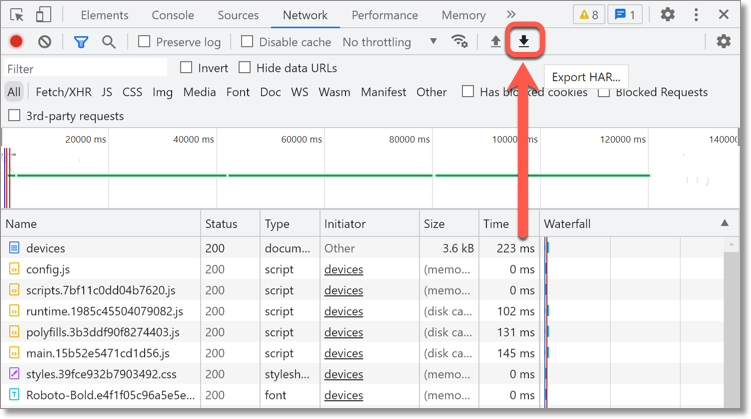Filter by Fetch/XHR requests
Viewport: 751px width, 419px height.
(x=64, y=92)
